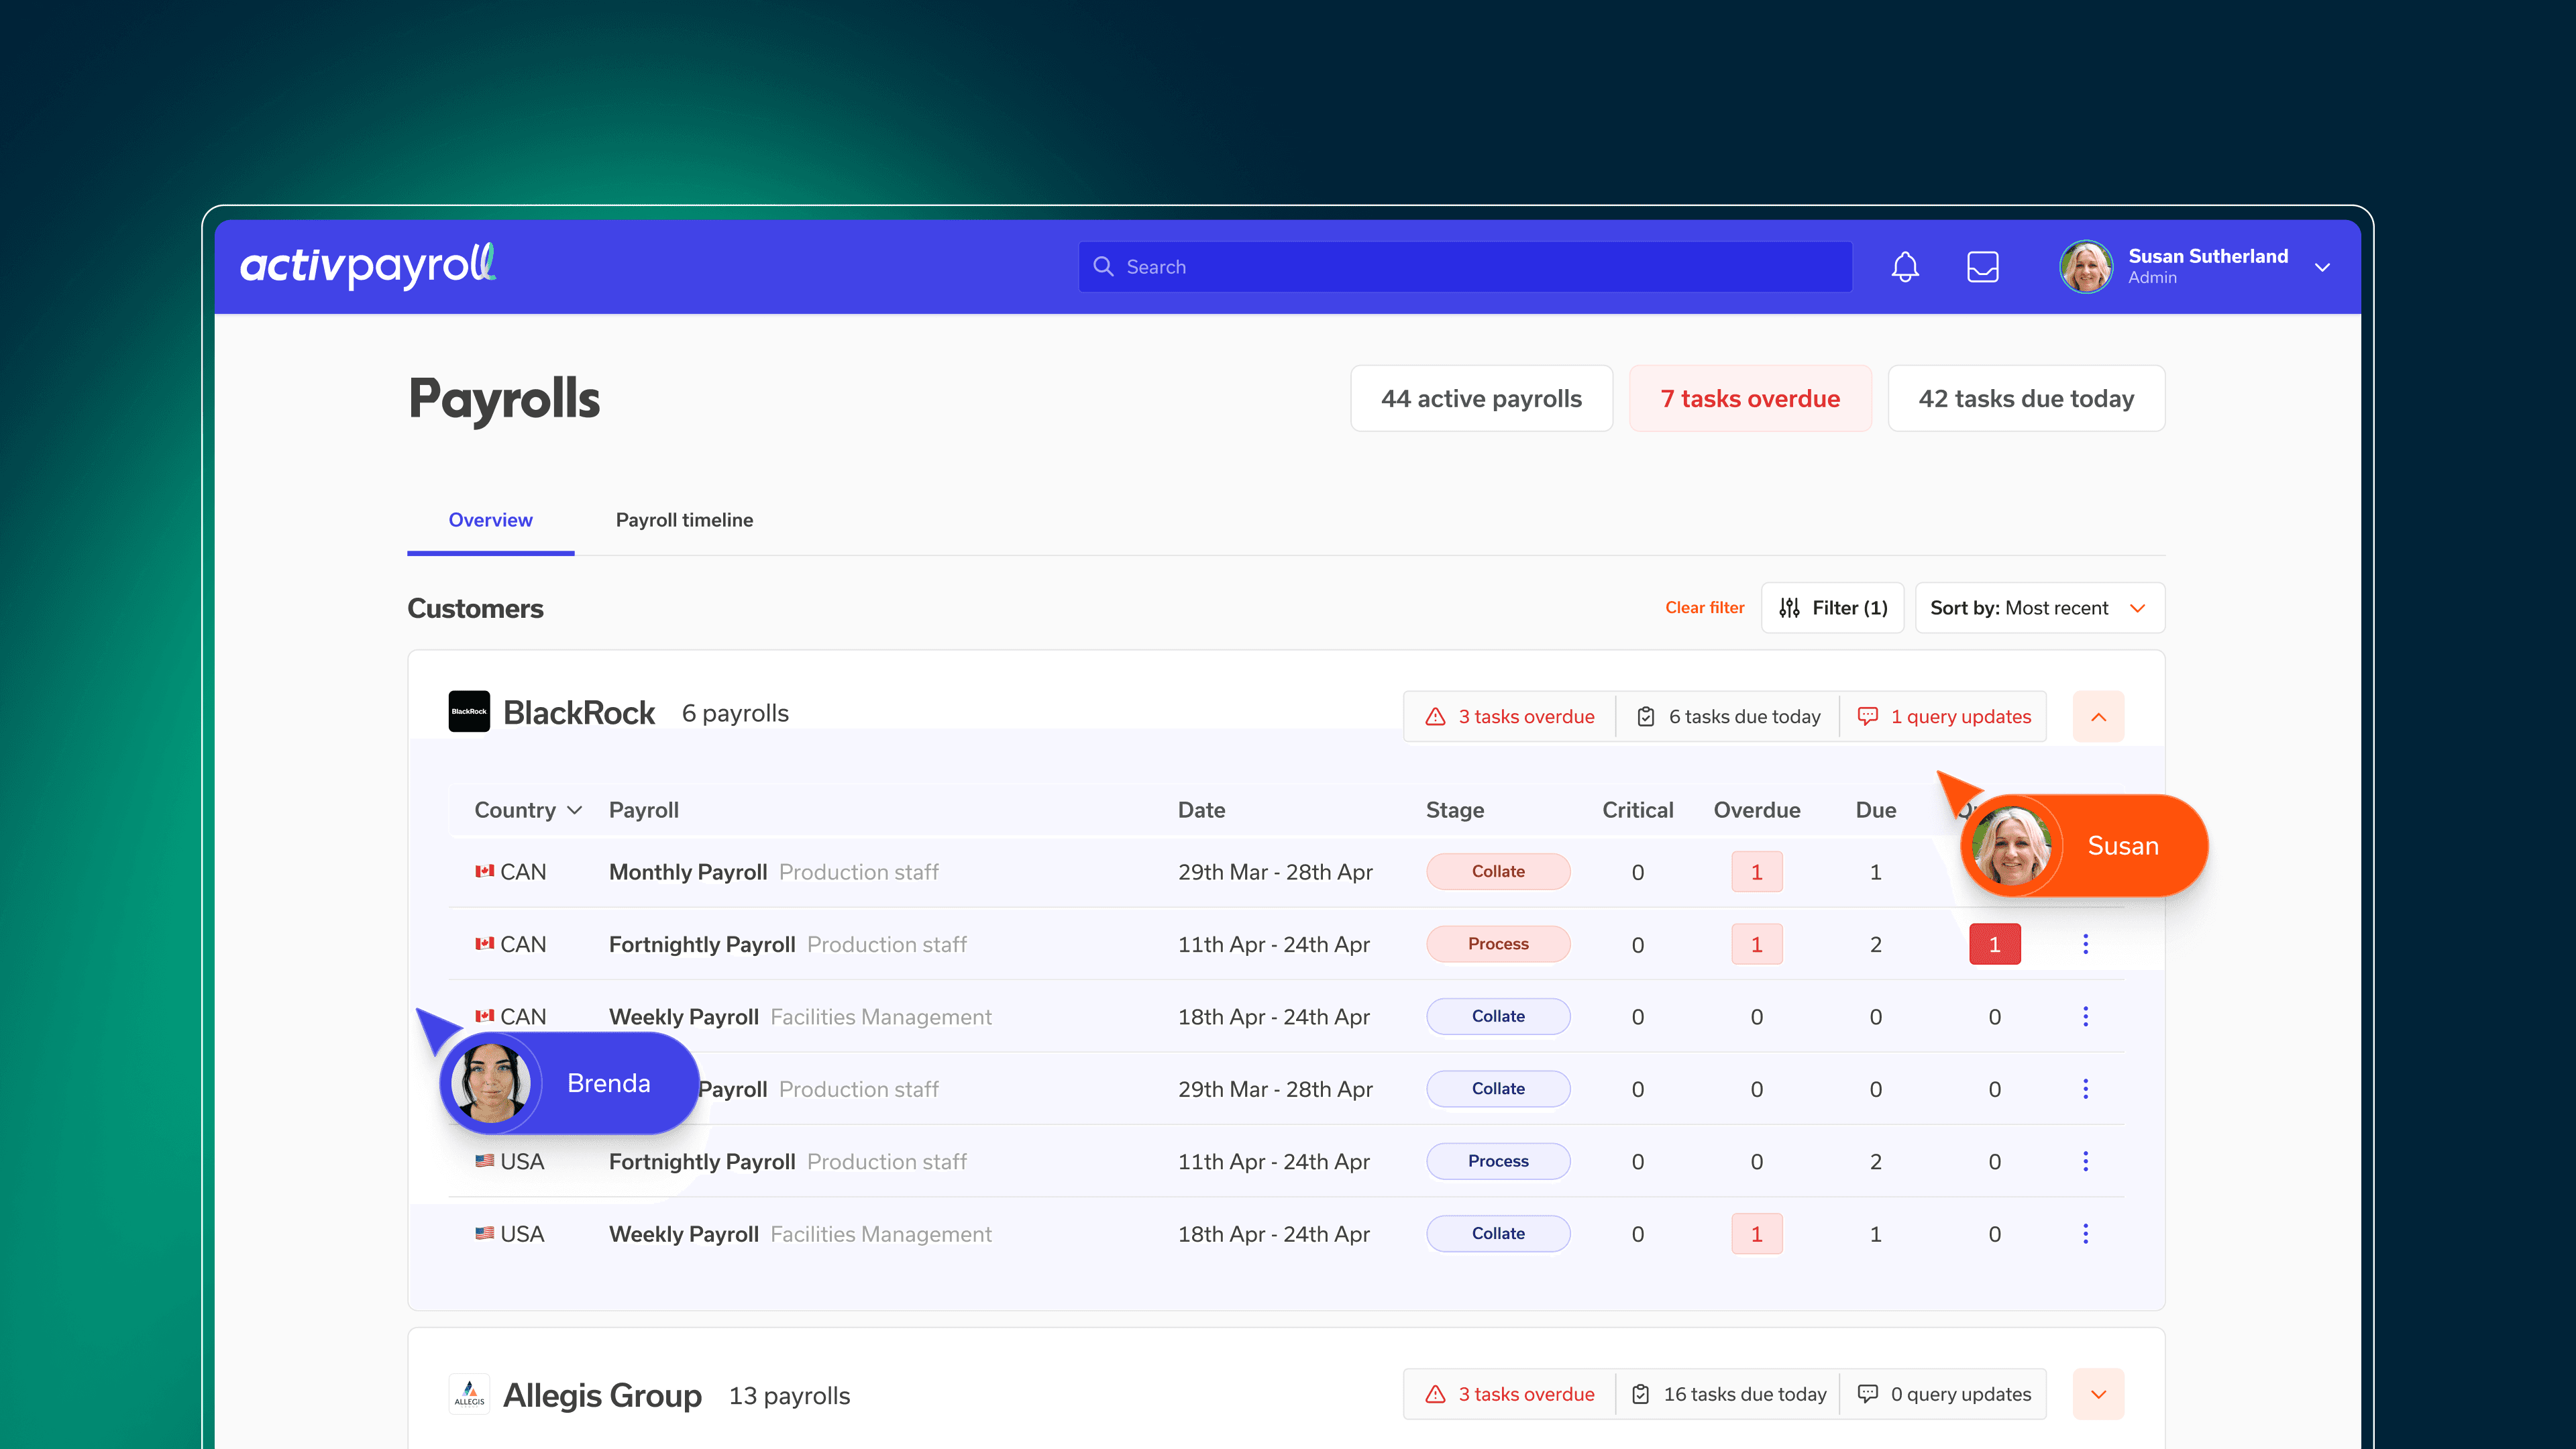Screen dimensions: 2576x1449
Task: Click 'Fortnightly Payroll' name in USA row
Action: coord(702,1162)
